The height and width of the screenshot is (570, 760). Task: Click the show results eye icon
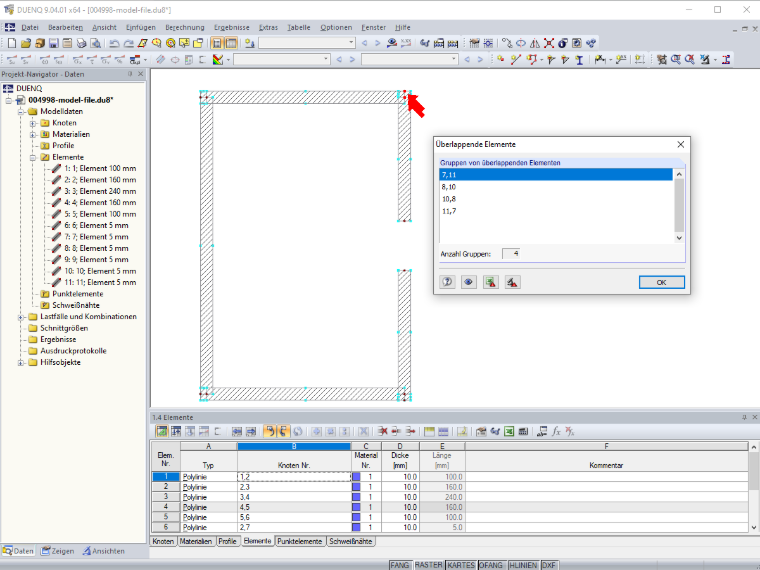[x=392, y=43]
